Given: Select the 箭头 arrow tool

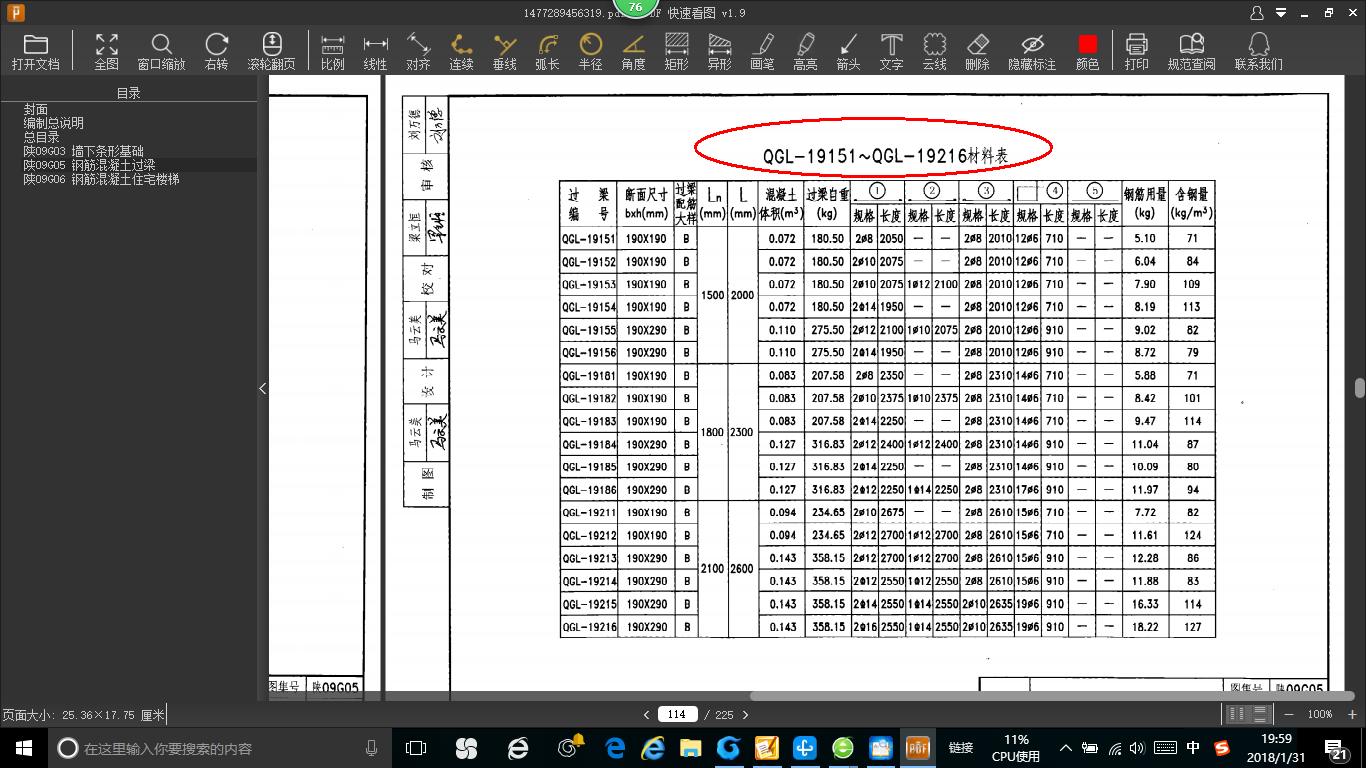Looking at the screenshot, I should (x=848, y=52).
